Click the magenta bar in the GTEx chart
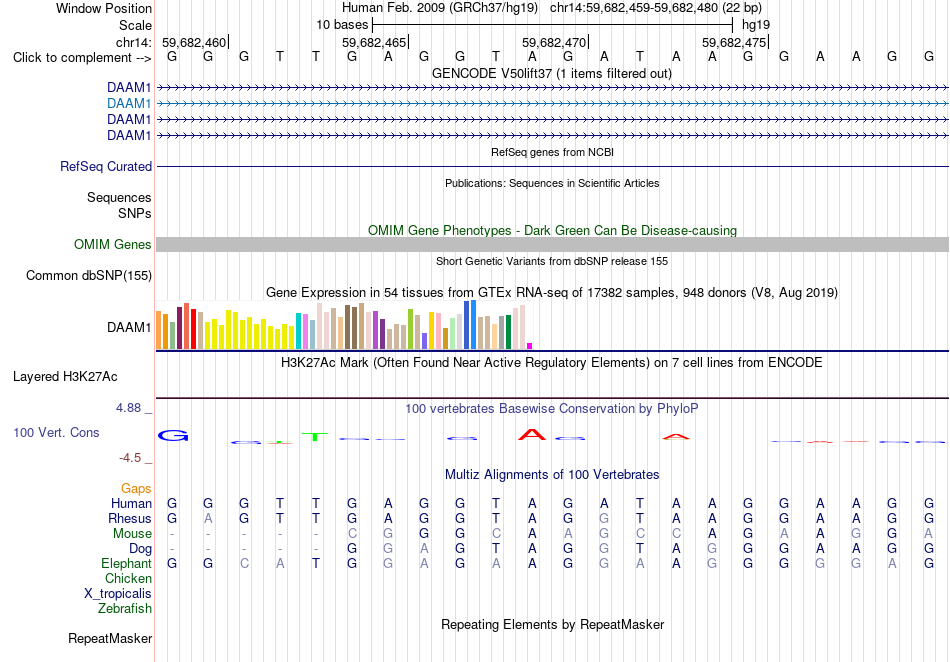 coord(530,346)
